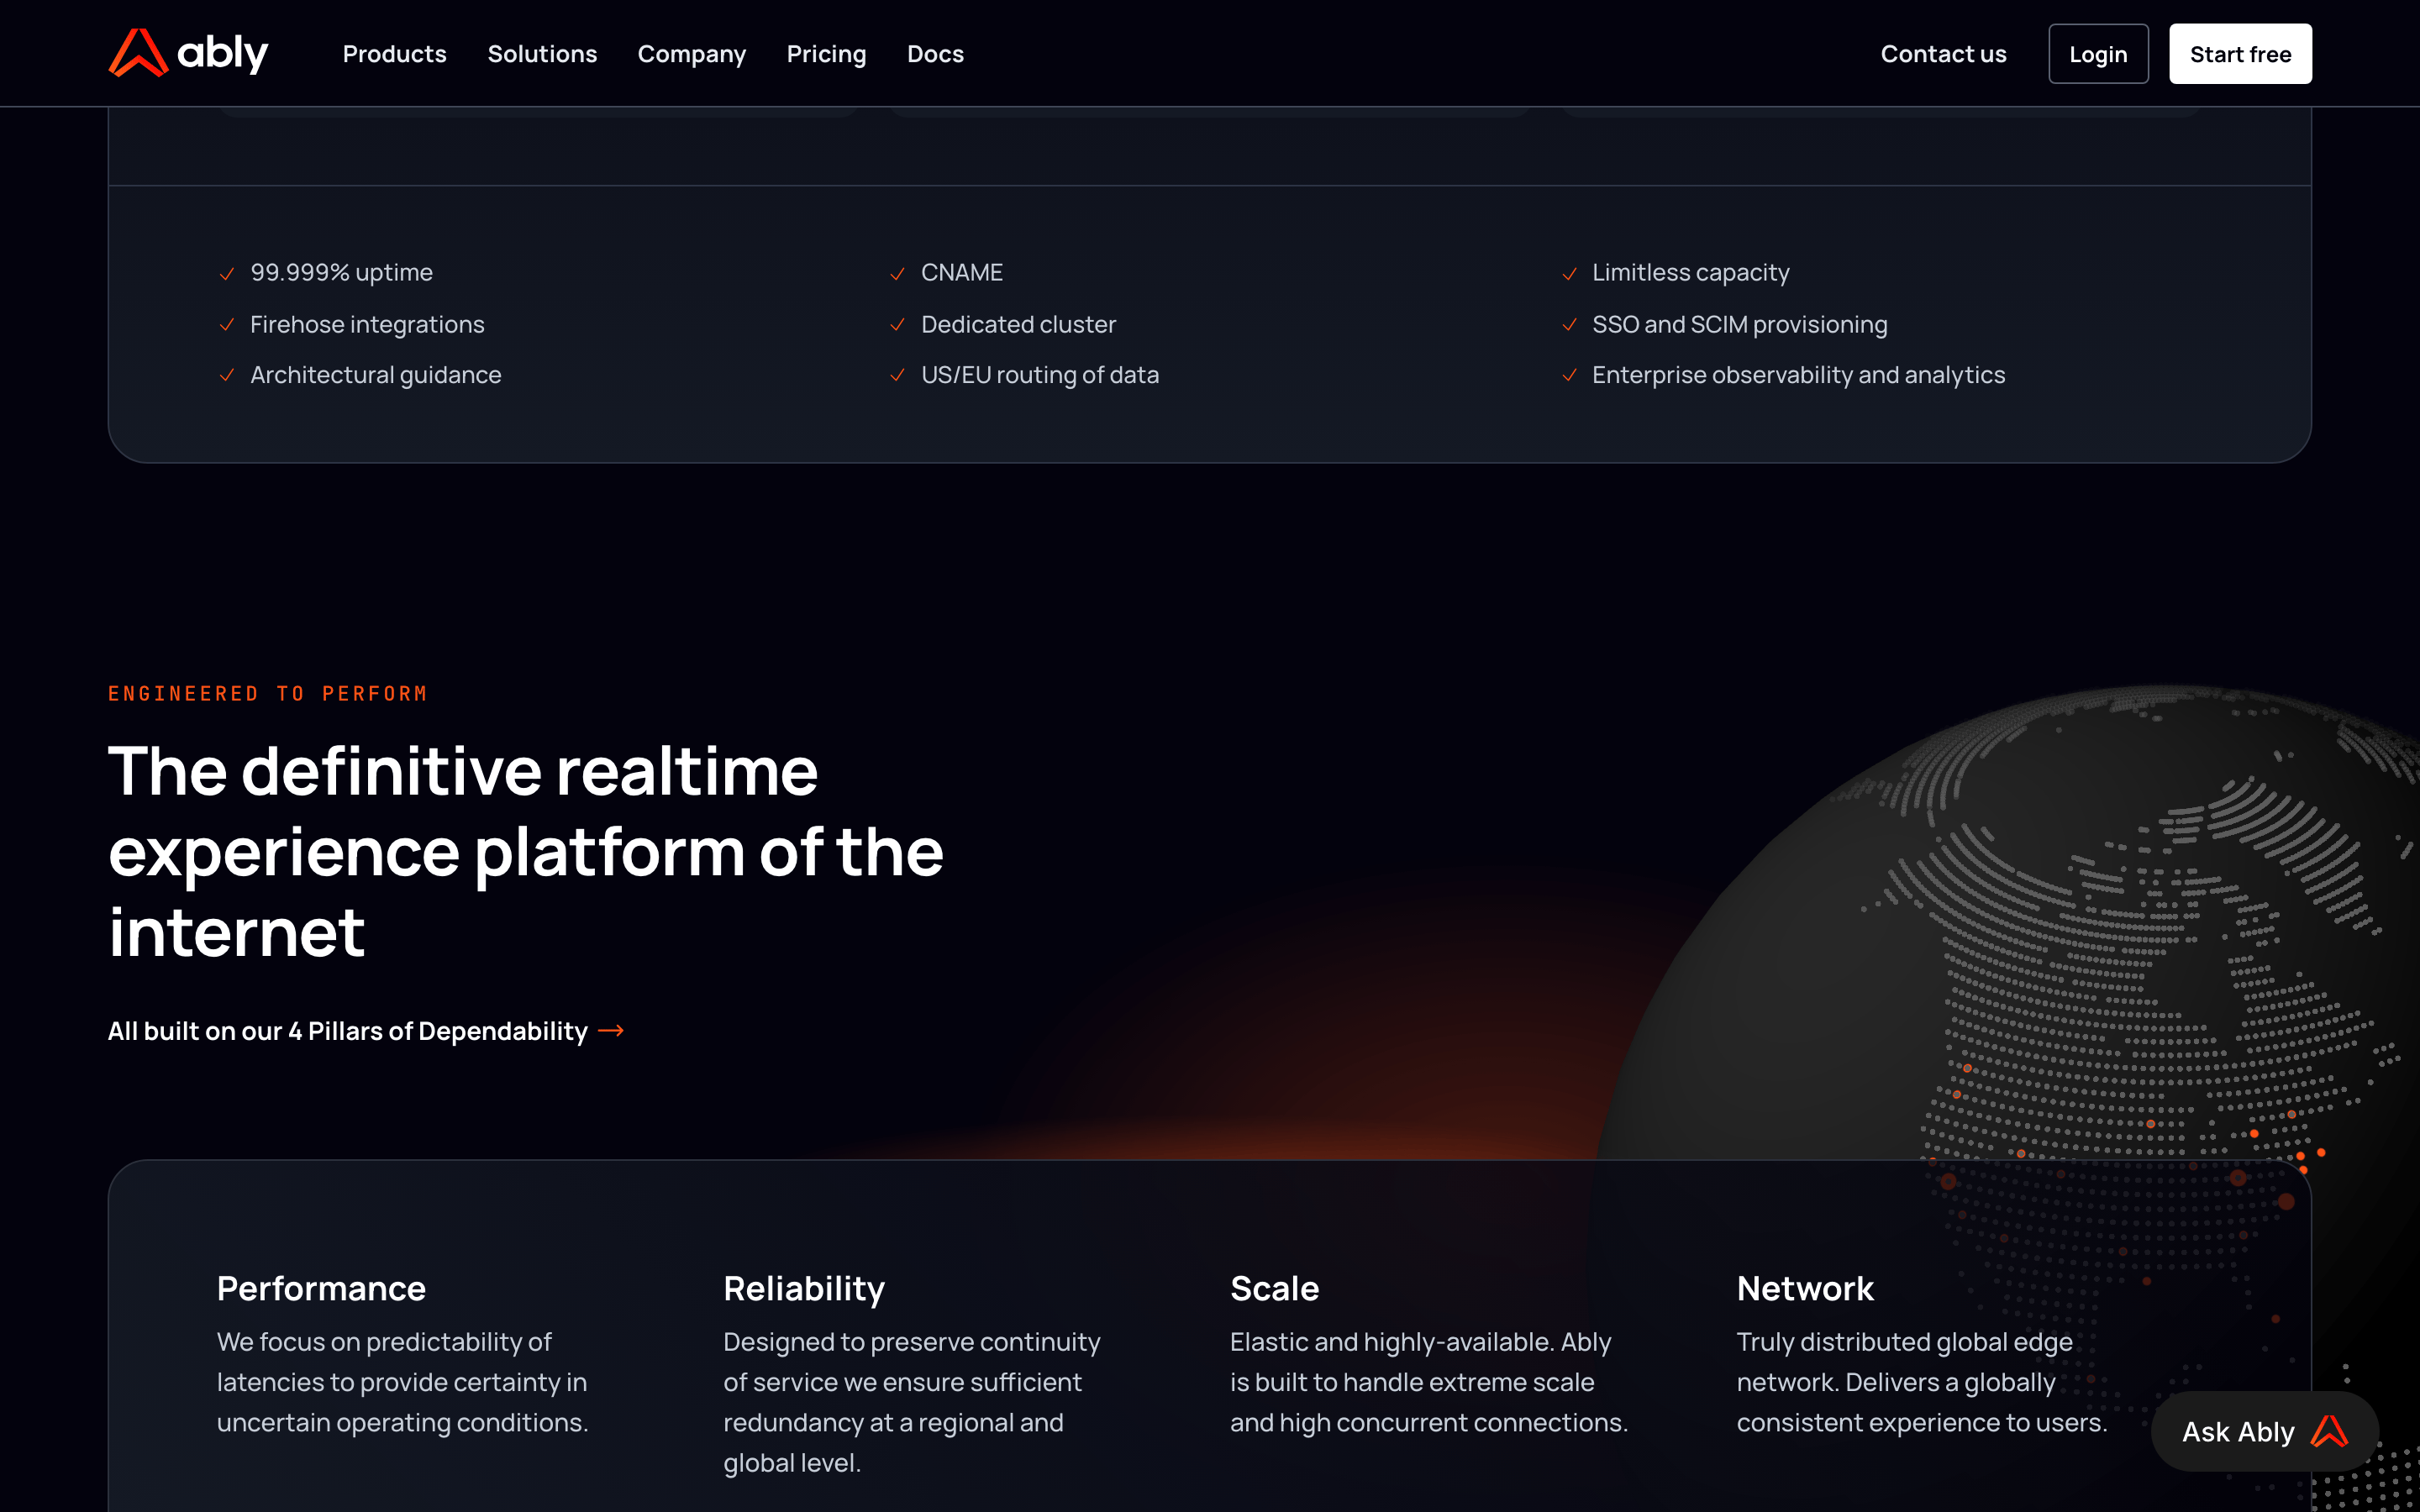Click the Ably icon inside Ask Ably widget
This screenshot has height=1512, width=2420.
pyautogui.click(x=2329, y=1431)
